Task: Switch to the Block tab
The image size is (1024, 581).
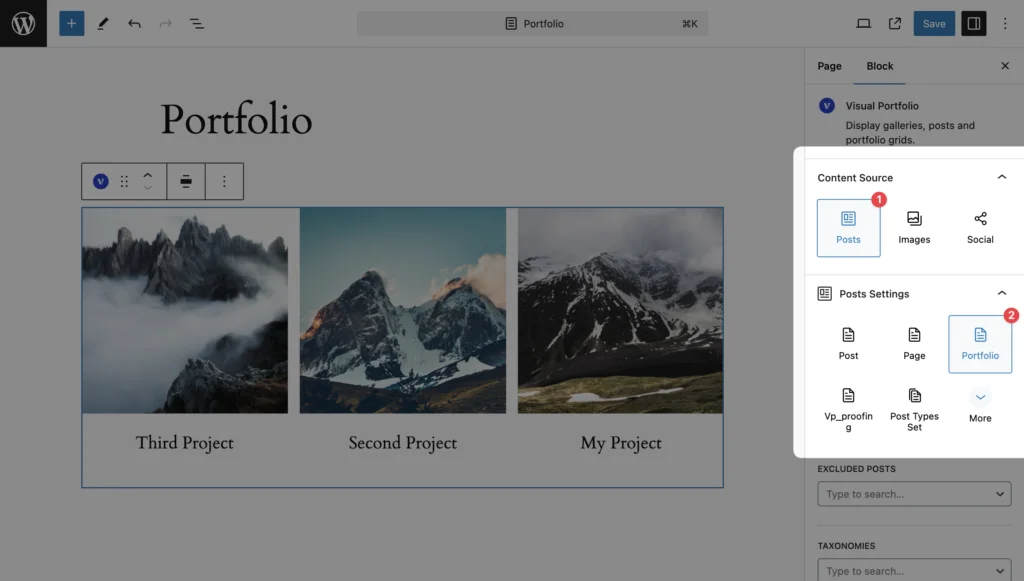Action: (880, 66)
